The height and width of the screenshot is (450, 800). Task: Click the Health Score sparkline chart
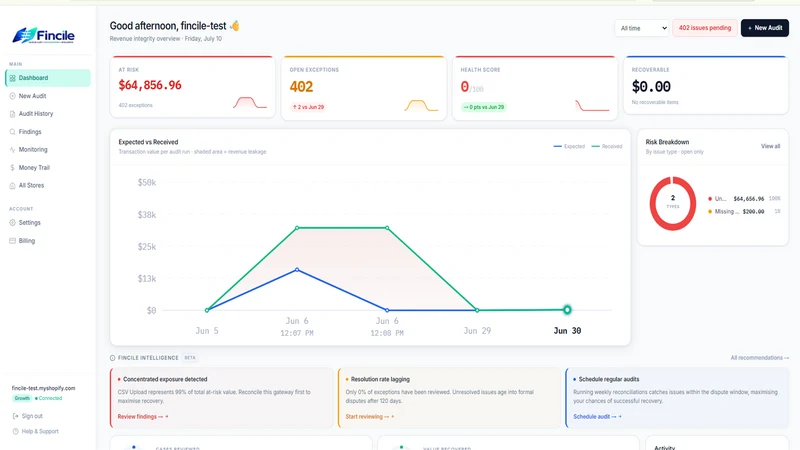pyautogui.click(x=592, y=105)
